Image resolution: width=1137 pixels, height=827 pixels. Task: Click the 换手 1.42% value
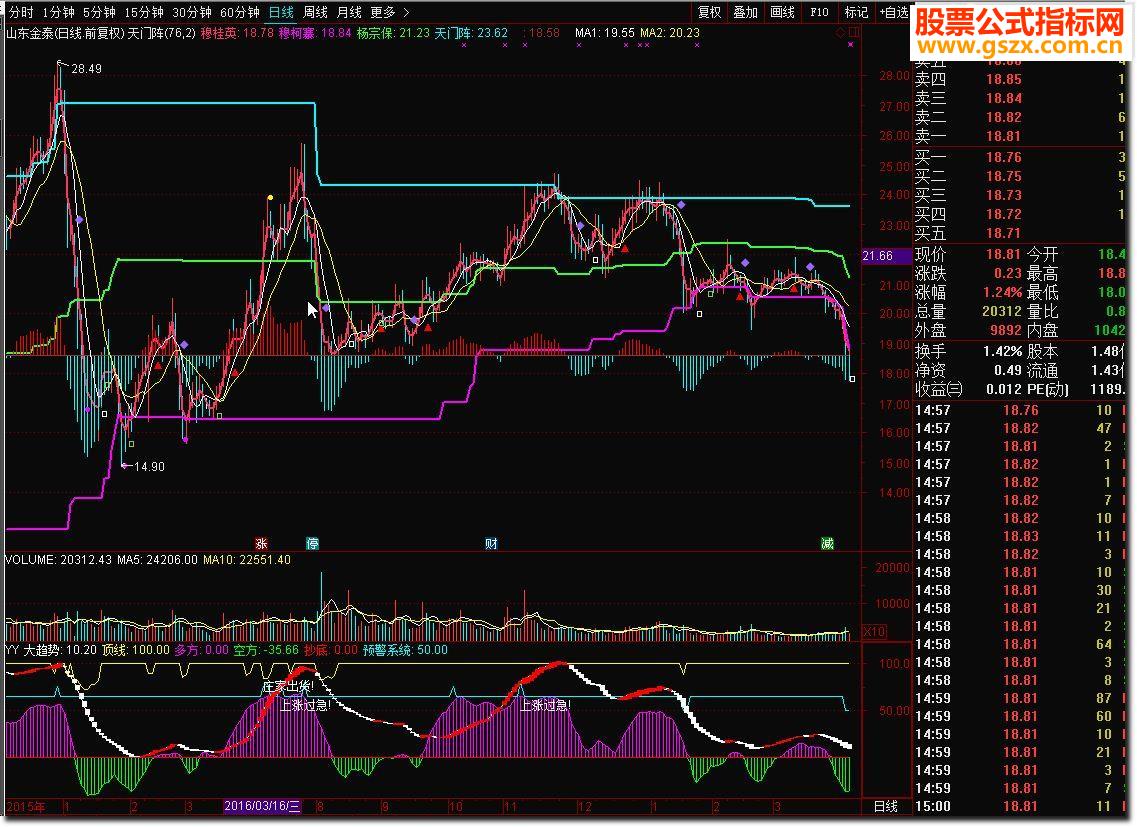click(x=1002, y=351)
